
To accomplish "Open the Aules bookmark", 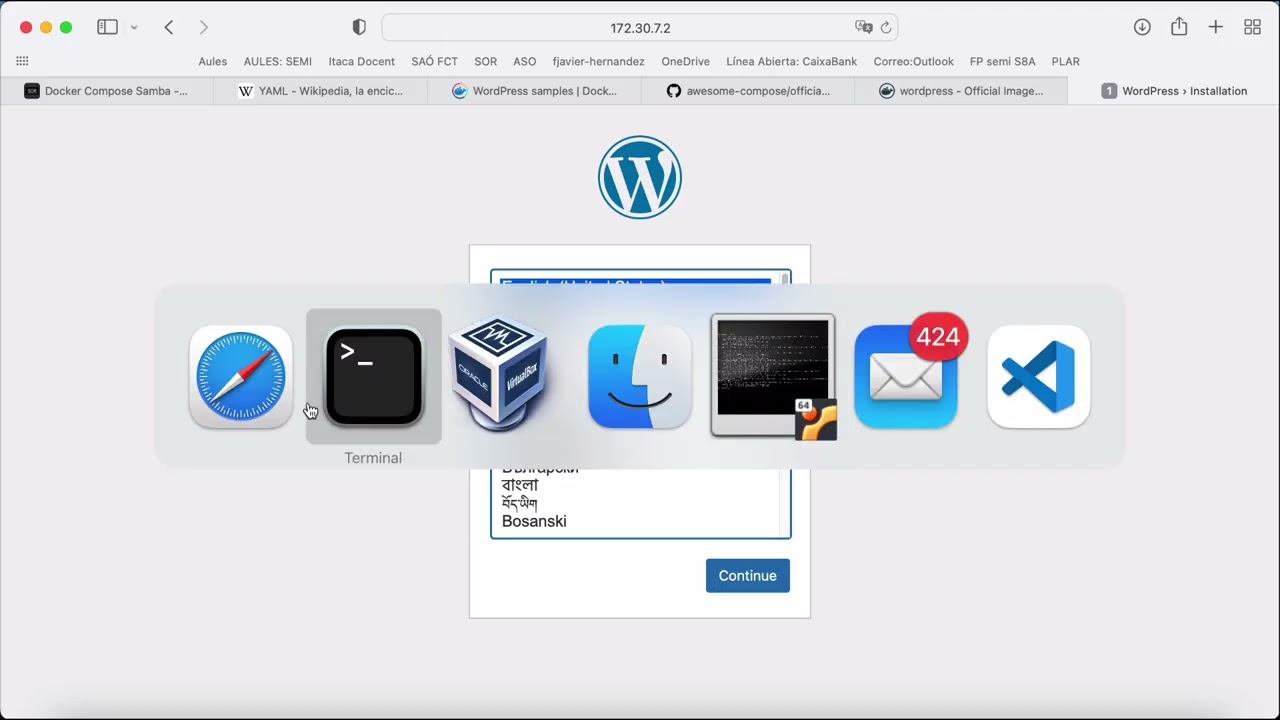I will (x=212, y=61).
